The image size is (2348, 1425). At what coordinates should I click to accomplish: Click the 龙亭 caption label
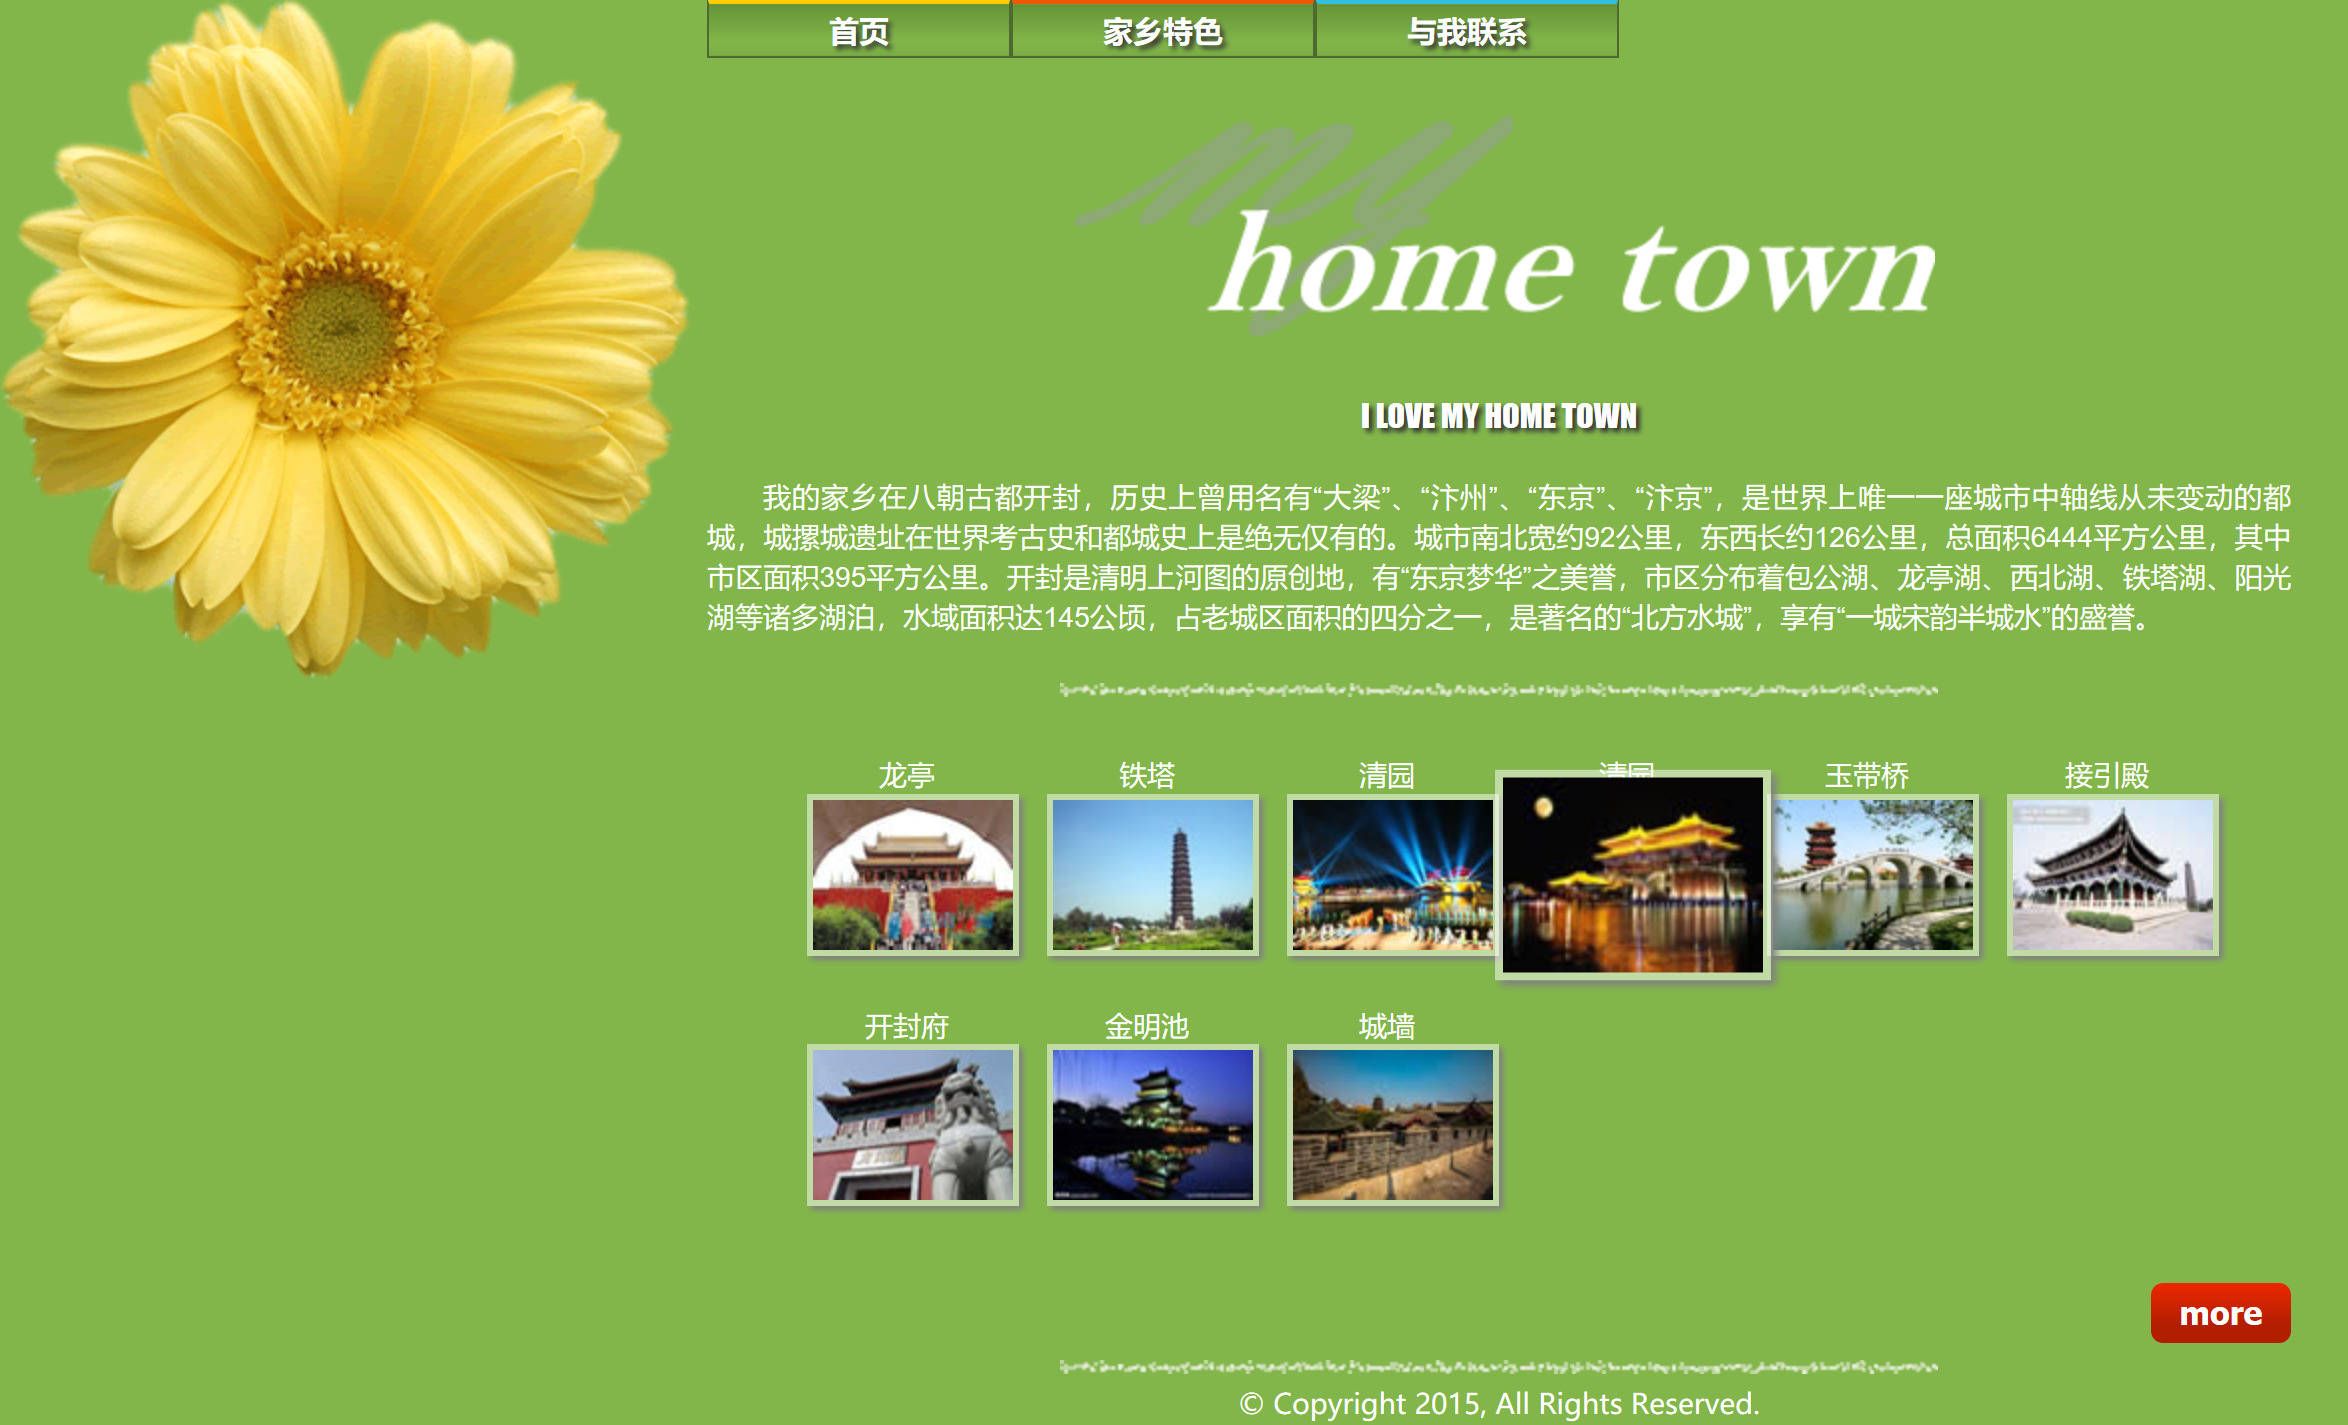click(x=906, y=775)
